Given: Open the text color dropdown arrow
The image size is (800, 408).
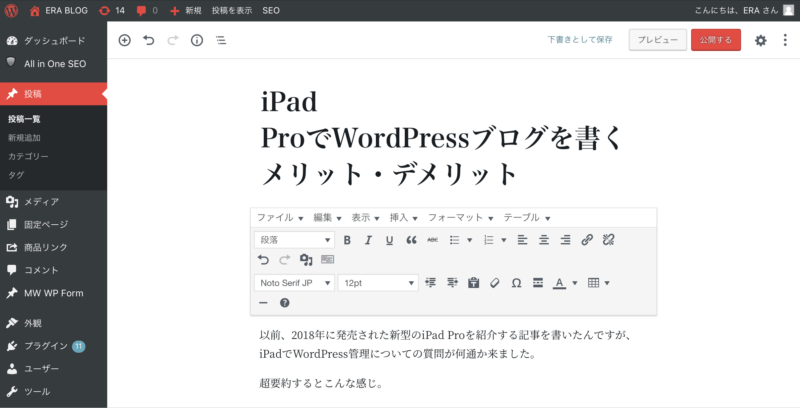Looking at the screenshot, I should coord(574,283).
